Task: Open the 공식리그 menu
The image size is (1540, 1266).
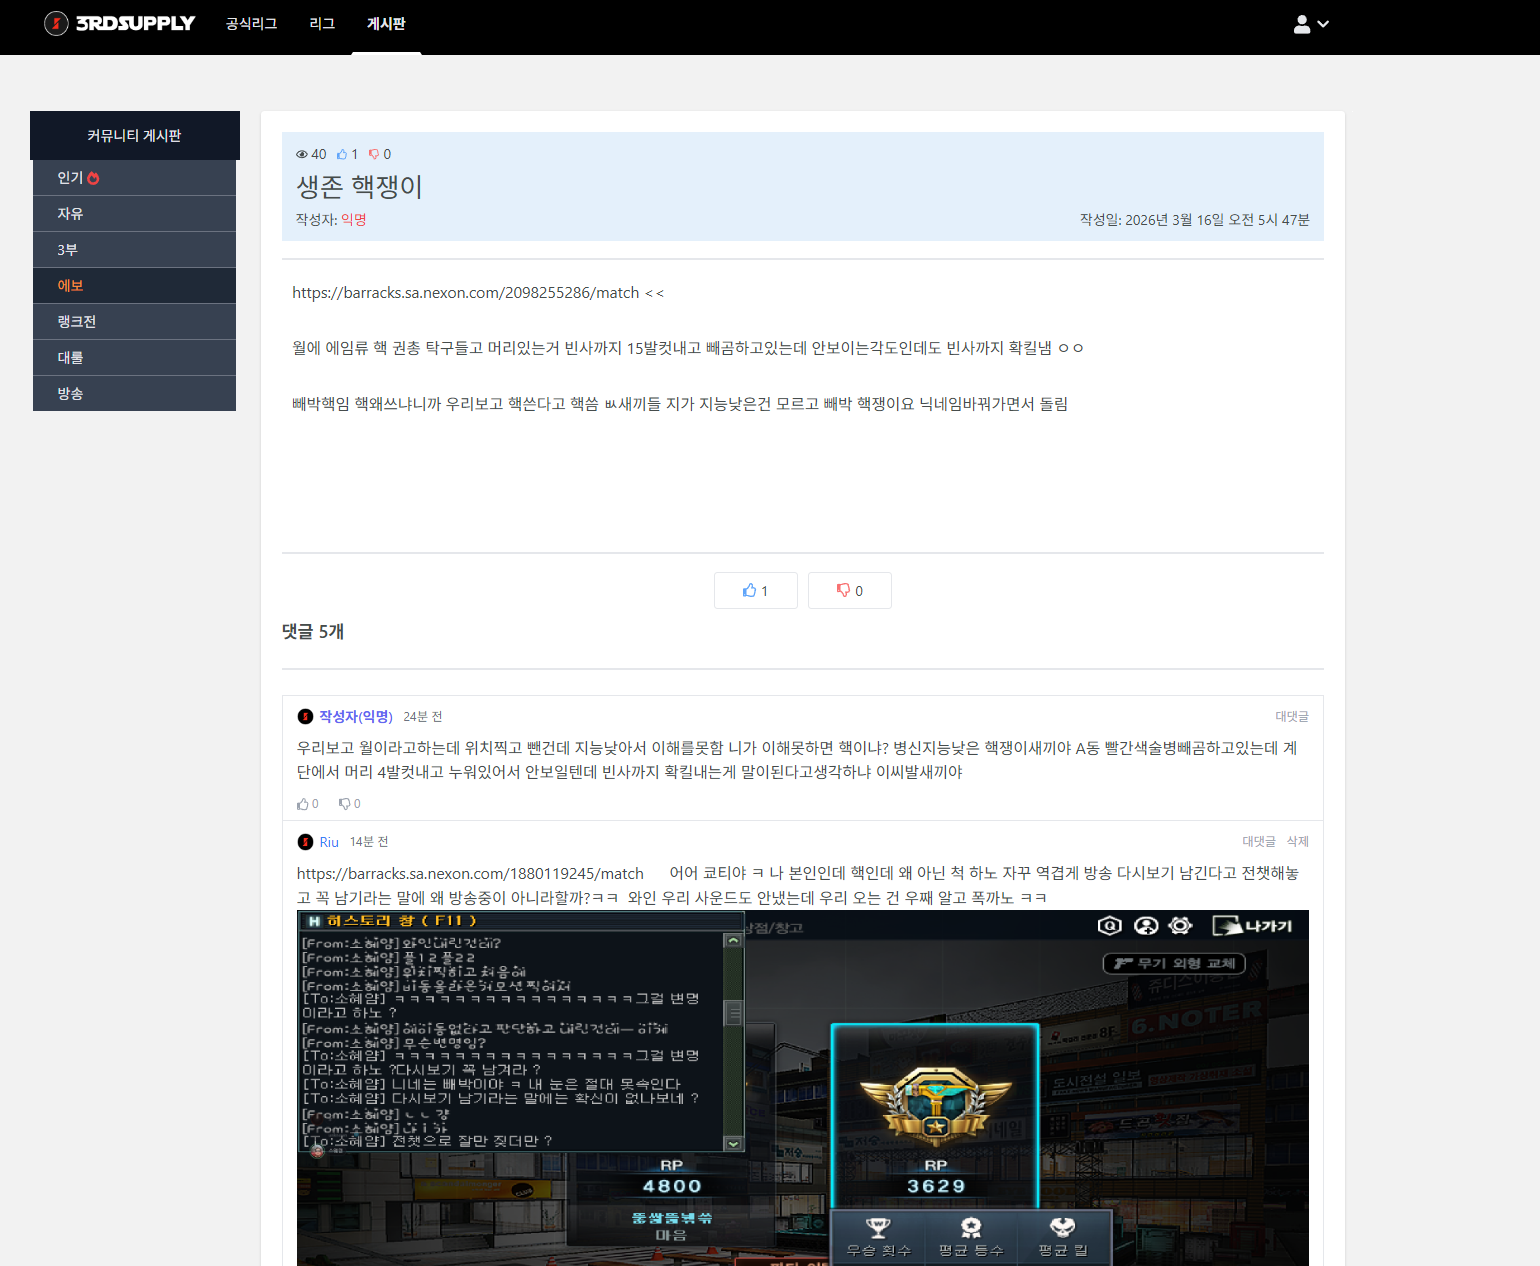Action: 251,24
